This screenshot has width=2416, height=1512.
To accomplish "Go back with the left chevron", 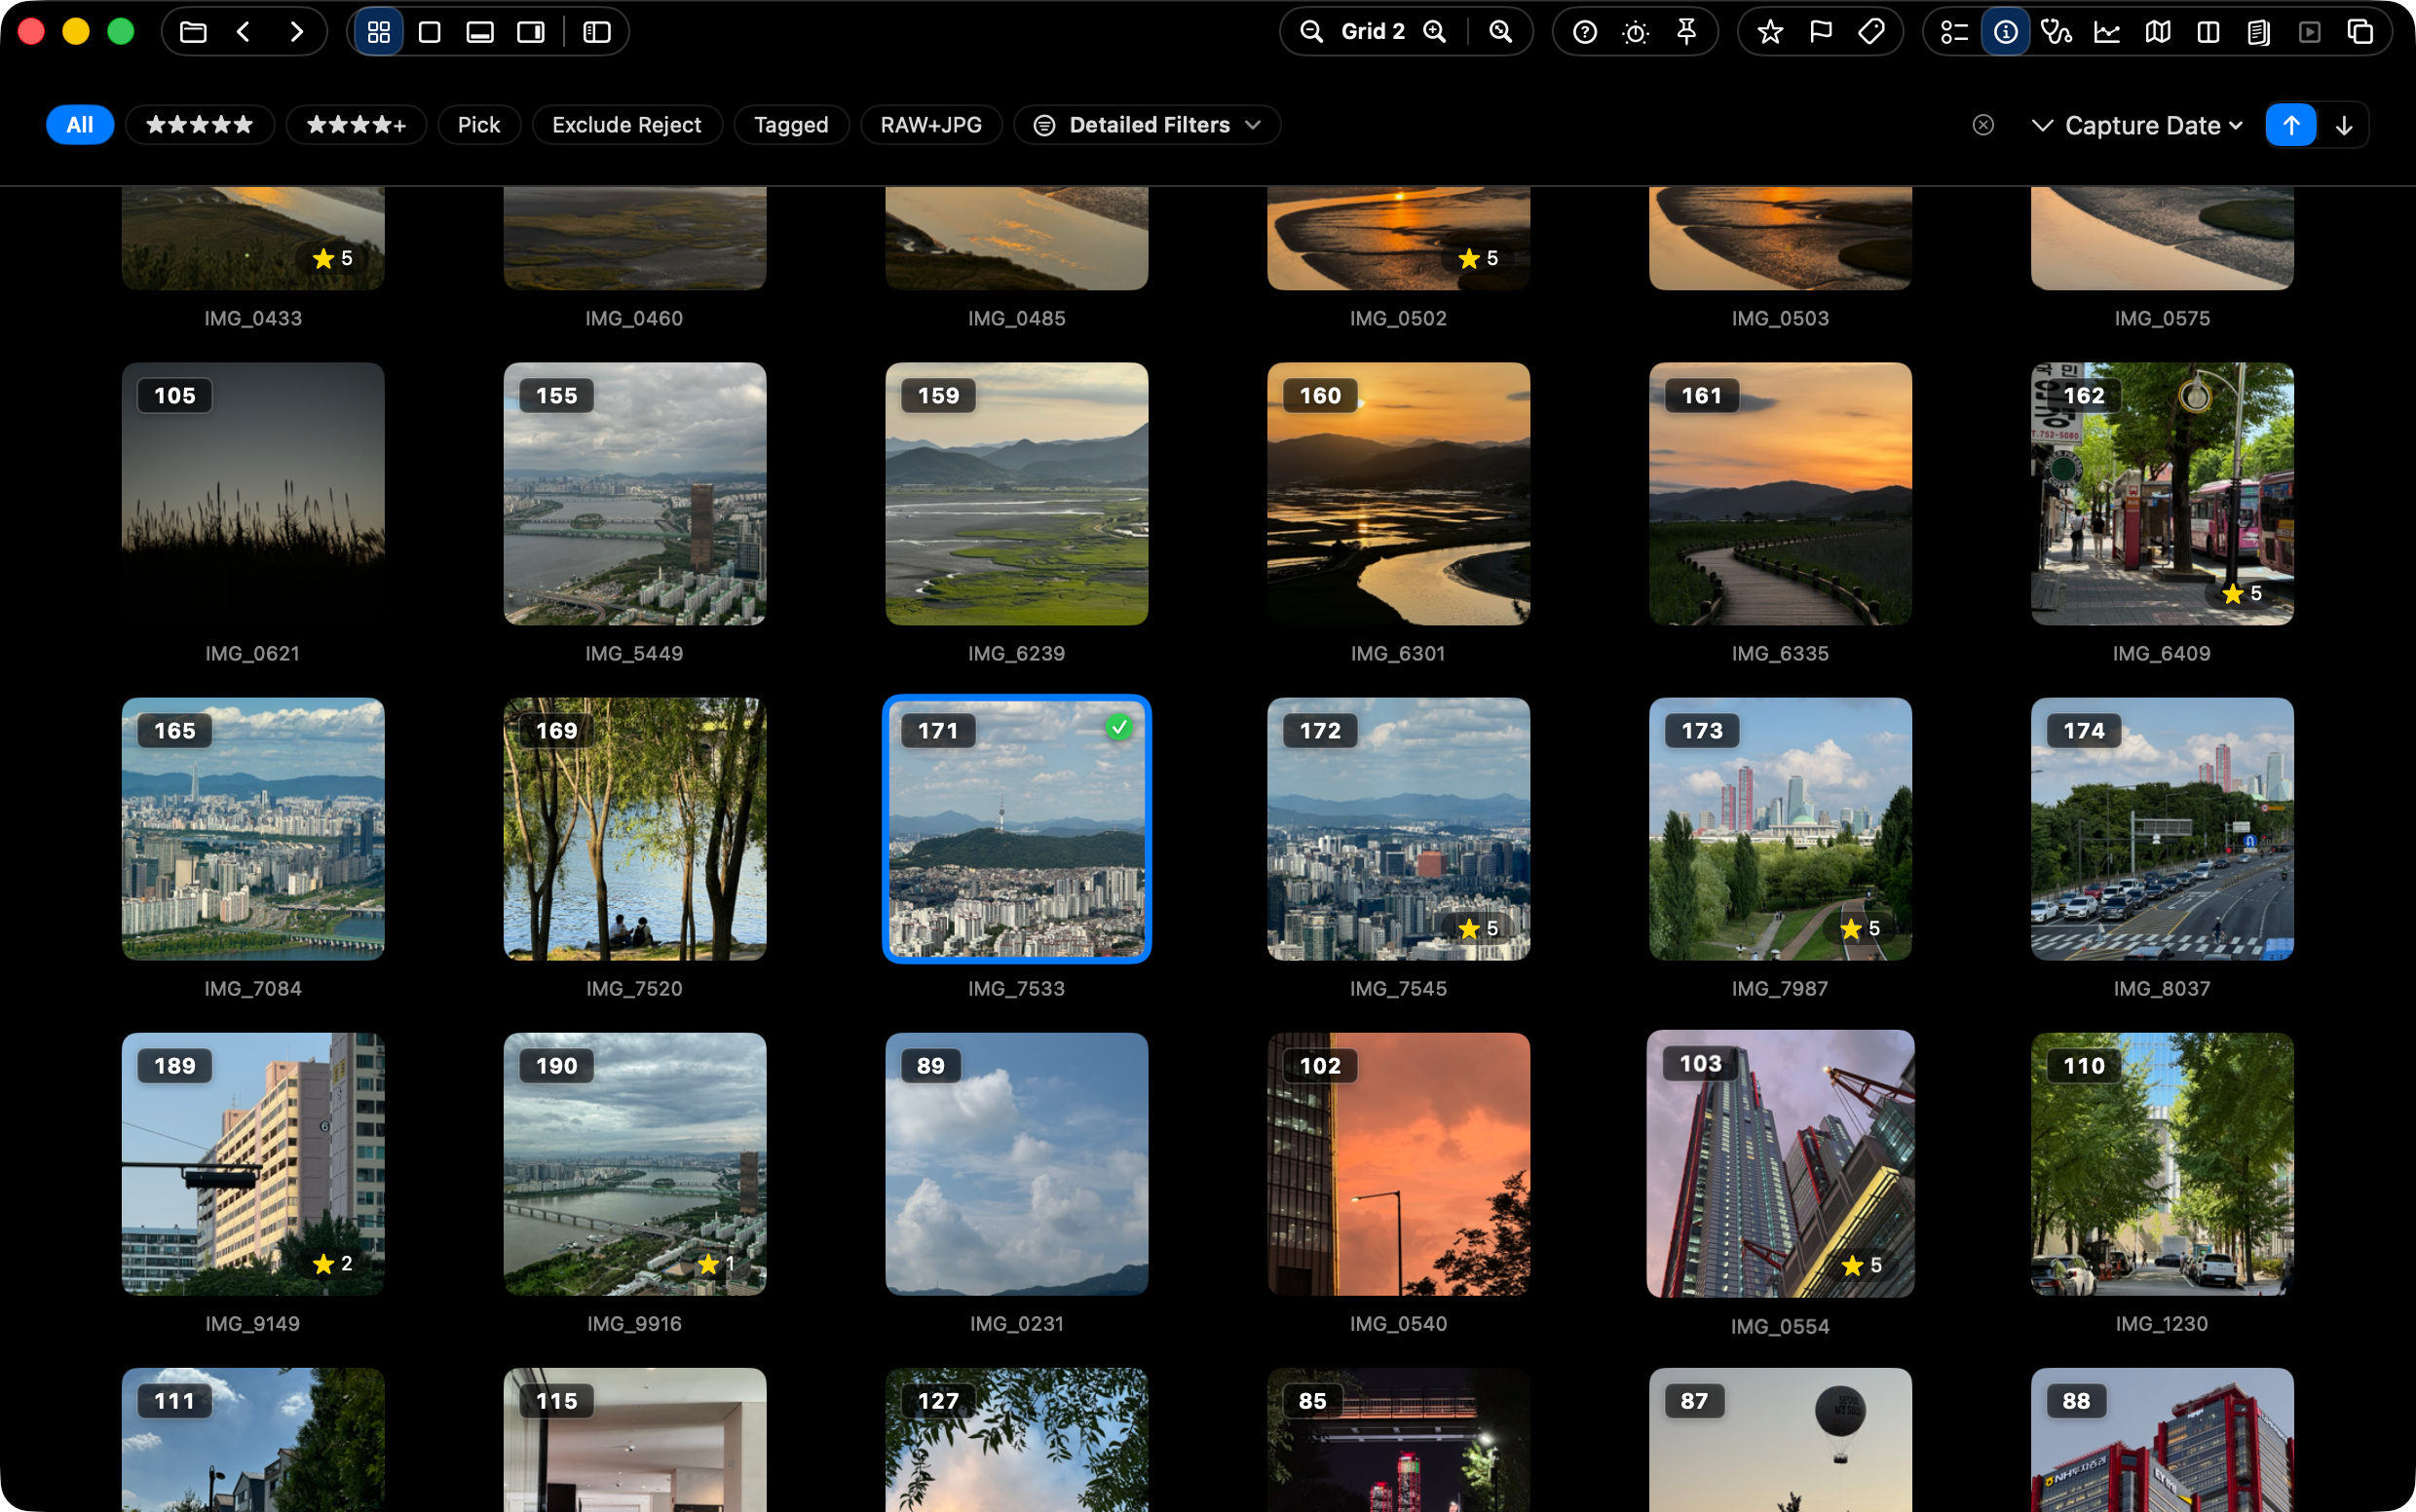I will 243,32.
